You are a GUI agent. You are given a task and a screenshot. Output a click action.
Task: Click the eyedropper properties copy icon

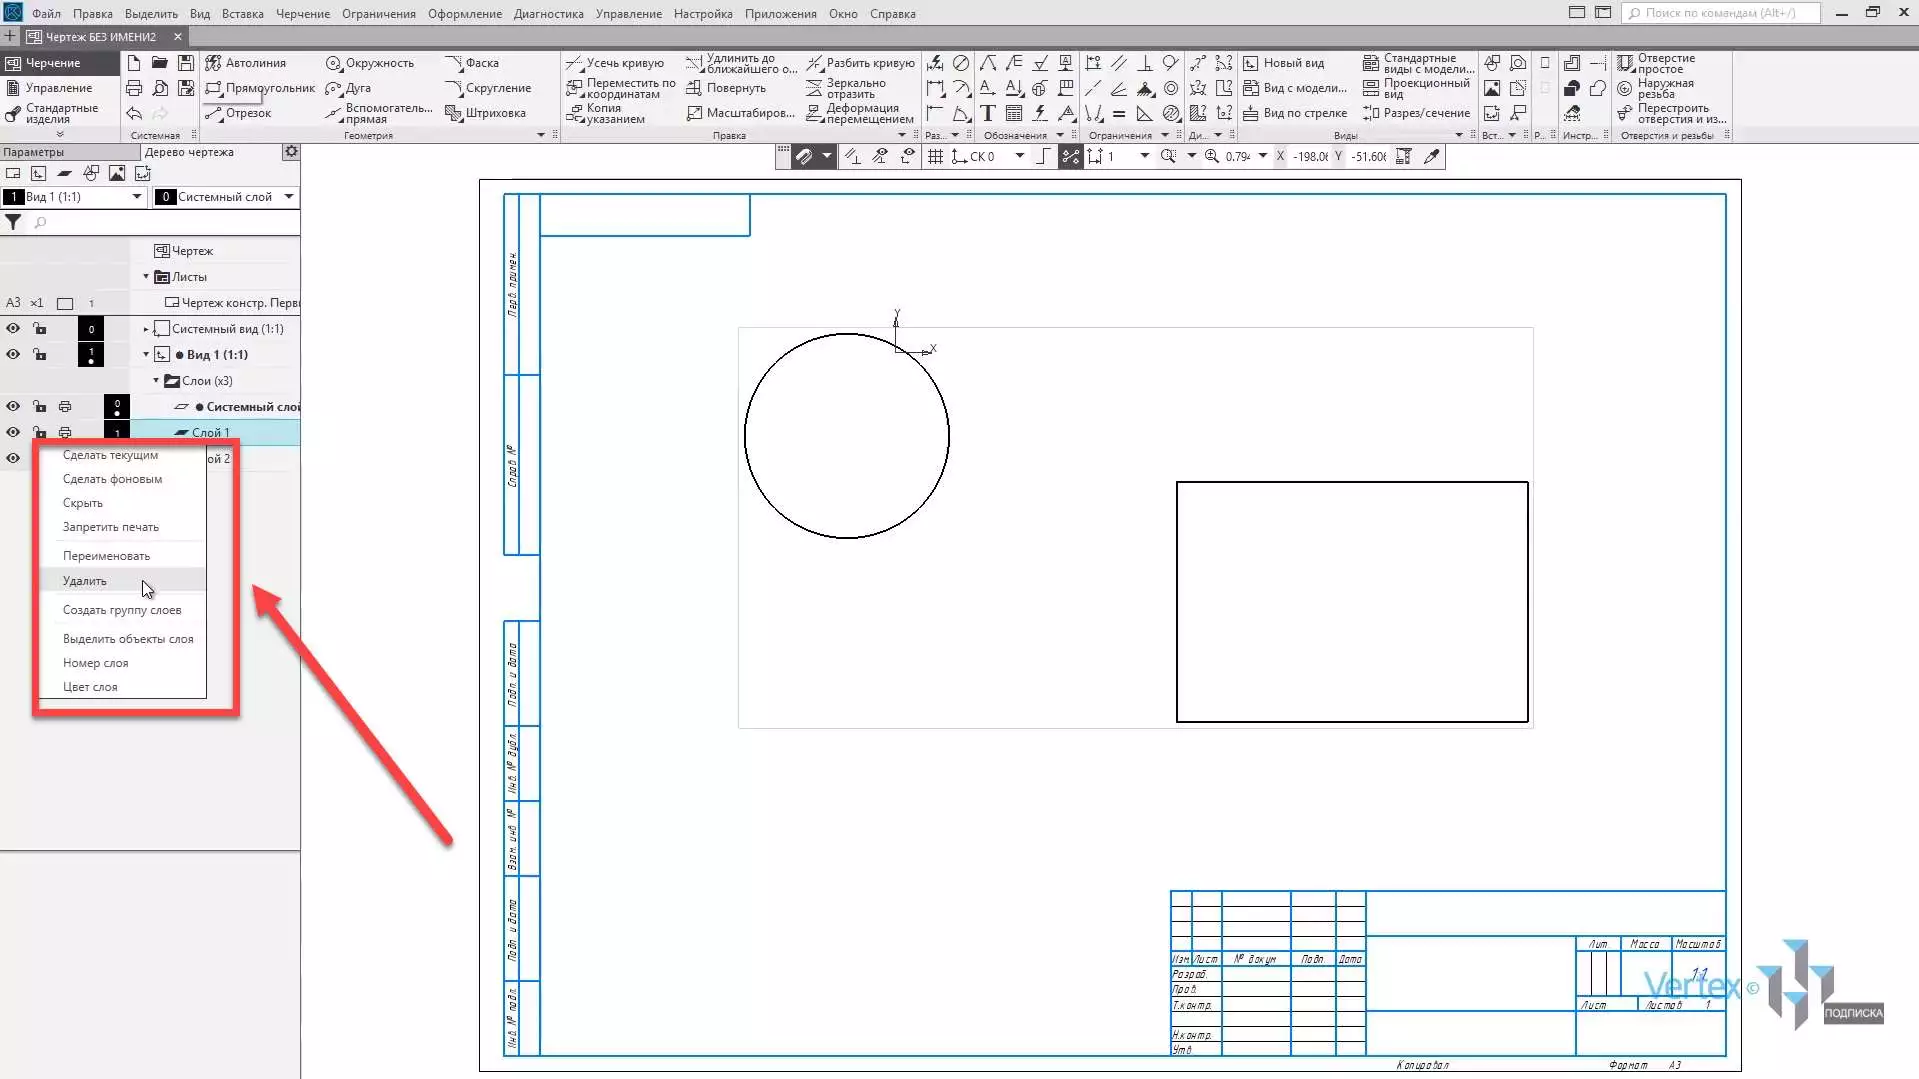[1432, 156]
